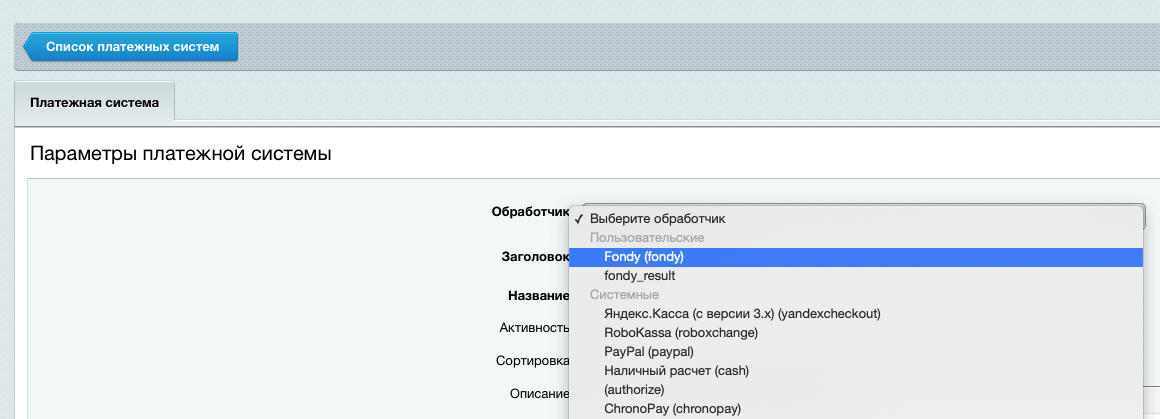Open the Платежная система tab

coord(95,102)
